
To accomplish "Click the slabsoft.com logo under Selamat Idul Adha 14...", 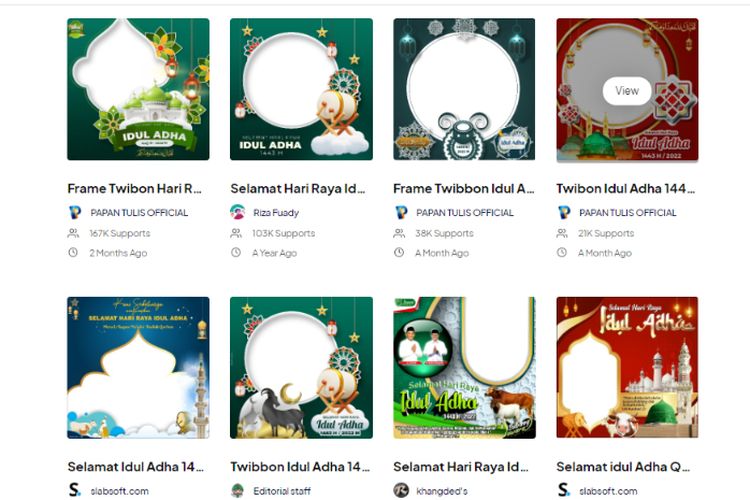I will point(75,490).
